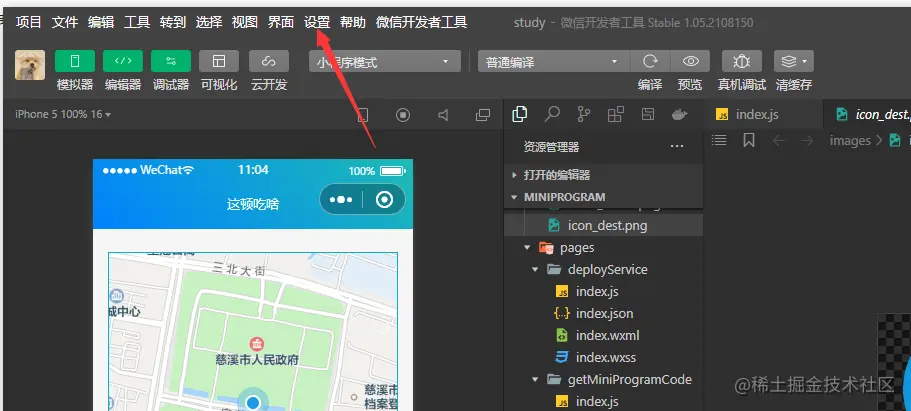Click the 预览 preview eye icon

(690, 61)
